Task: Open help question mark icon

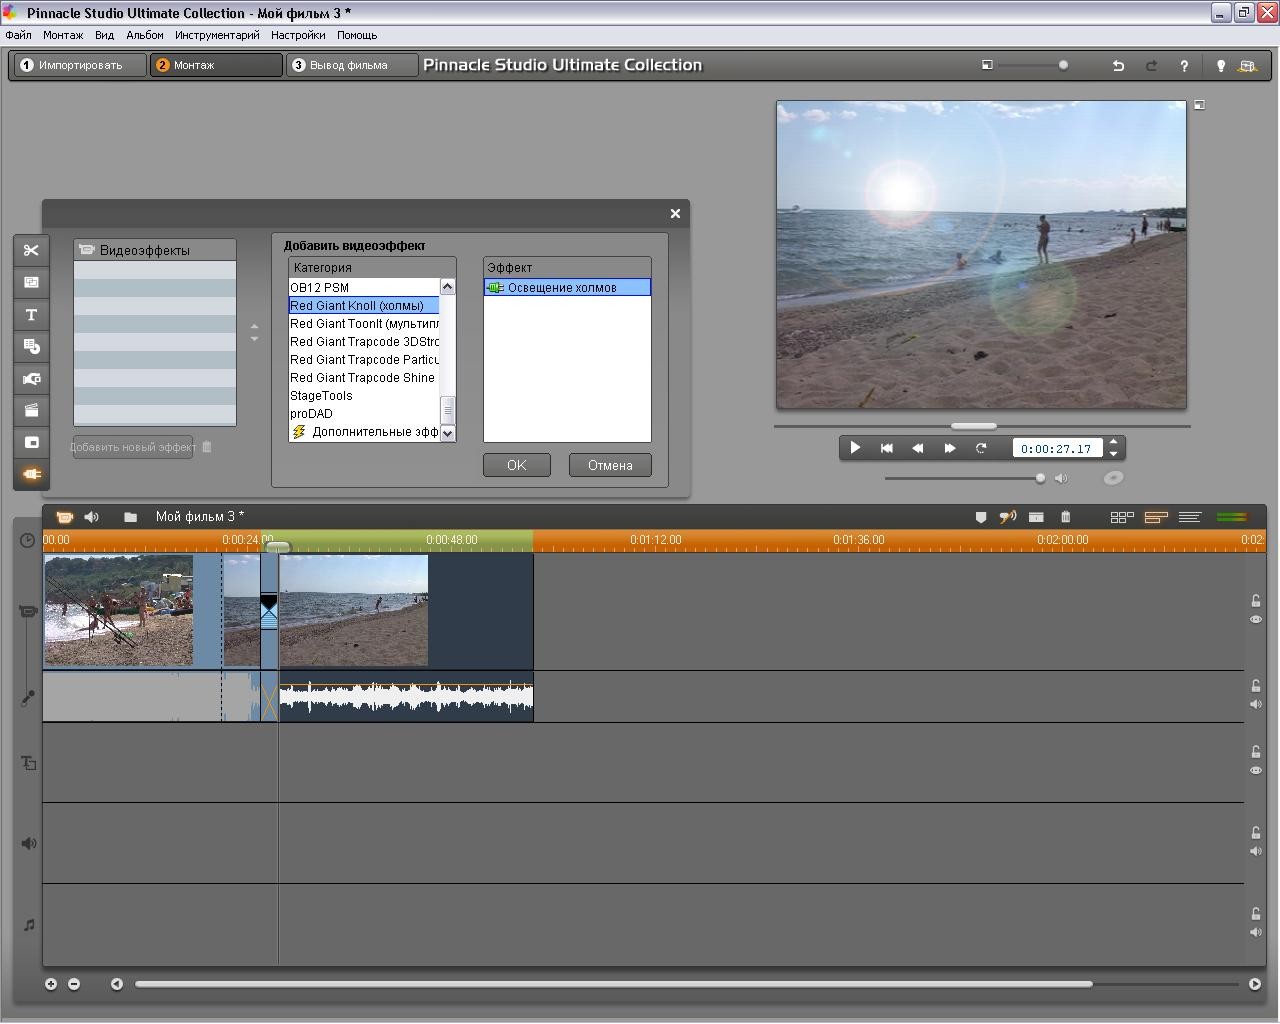Action: (x=1184, y=66)
